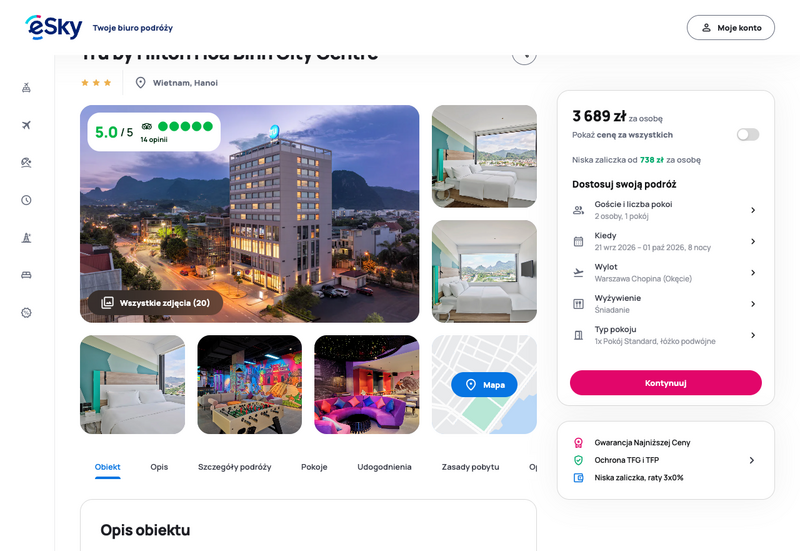Open the purple lounge sofa photo
This screenshot has width=800, height=551.
(367, 385)
